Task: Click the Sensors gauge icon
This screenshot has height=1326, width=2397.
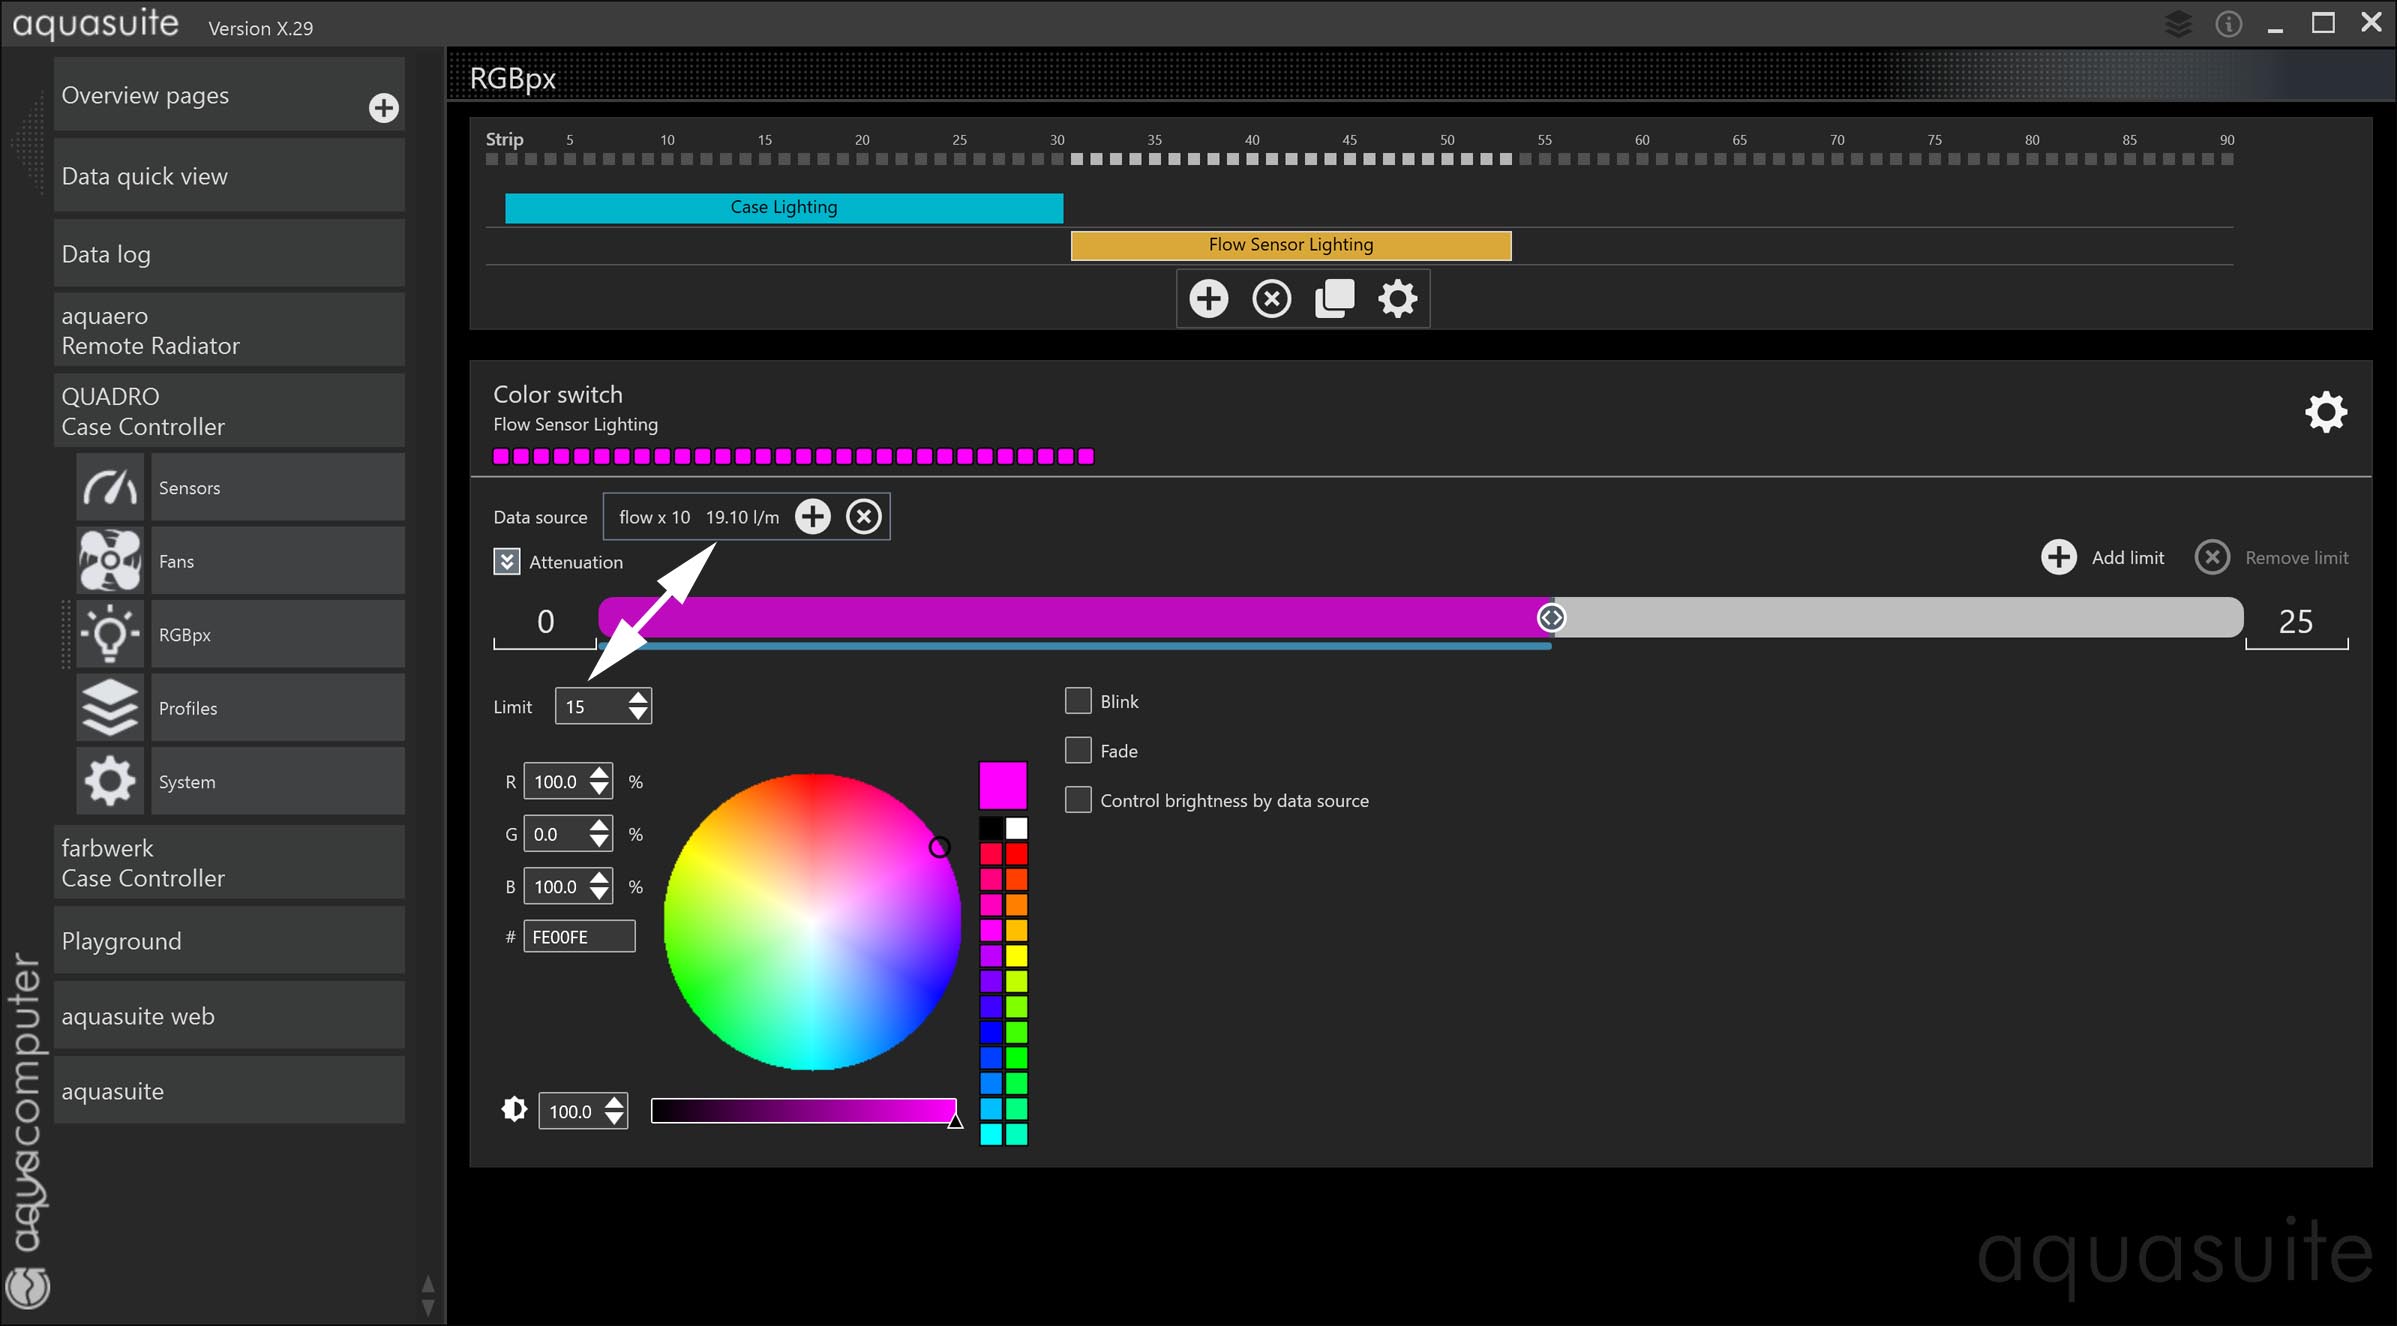Action: tap(110, 488)
